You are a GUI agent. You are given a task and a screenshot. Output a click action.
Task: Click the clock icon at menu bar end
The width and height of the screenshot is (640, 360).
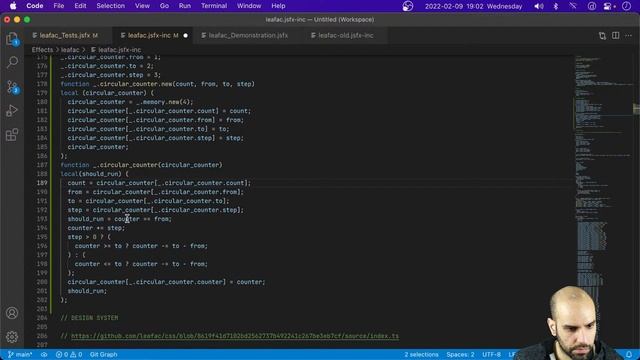point(626,6)
